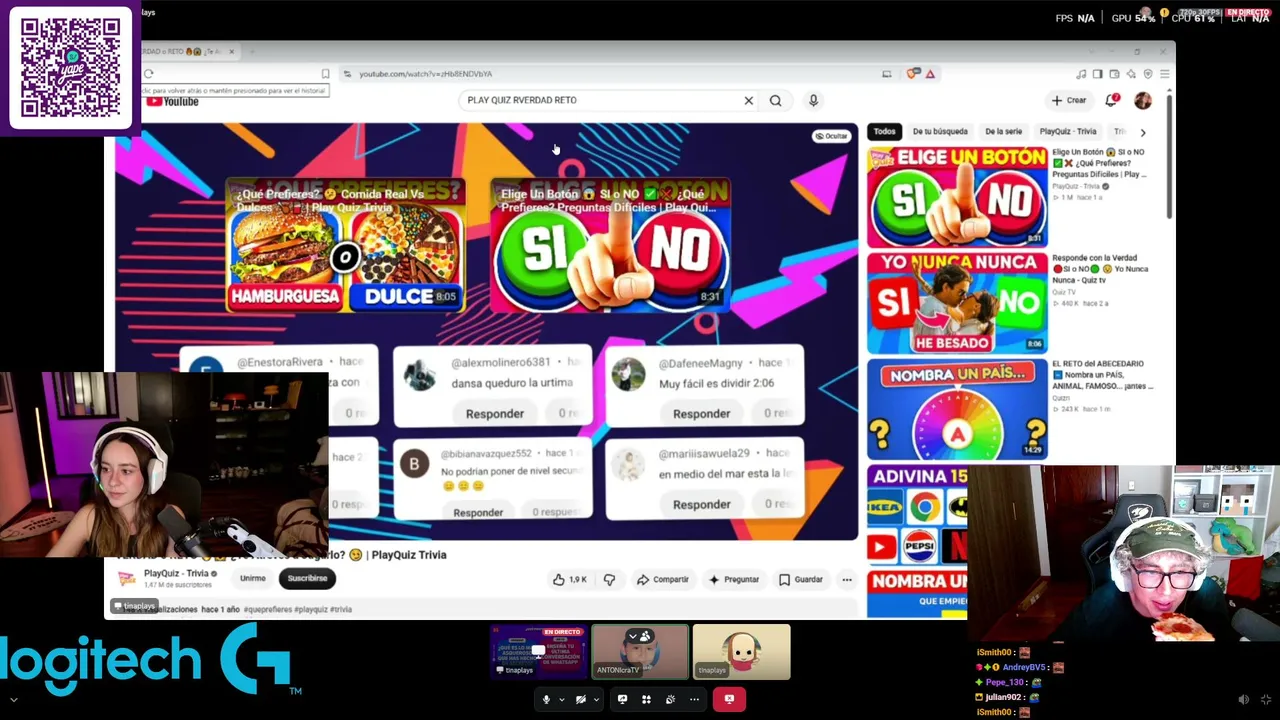This screenshot has height=720, width=1280.
Task: Toggle the browser sidebar panel icon
Action: click(1097, 74)
